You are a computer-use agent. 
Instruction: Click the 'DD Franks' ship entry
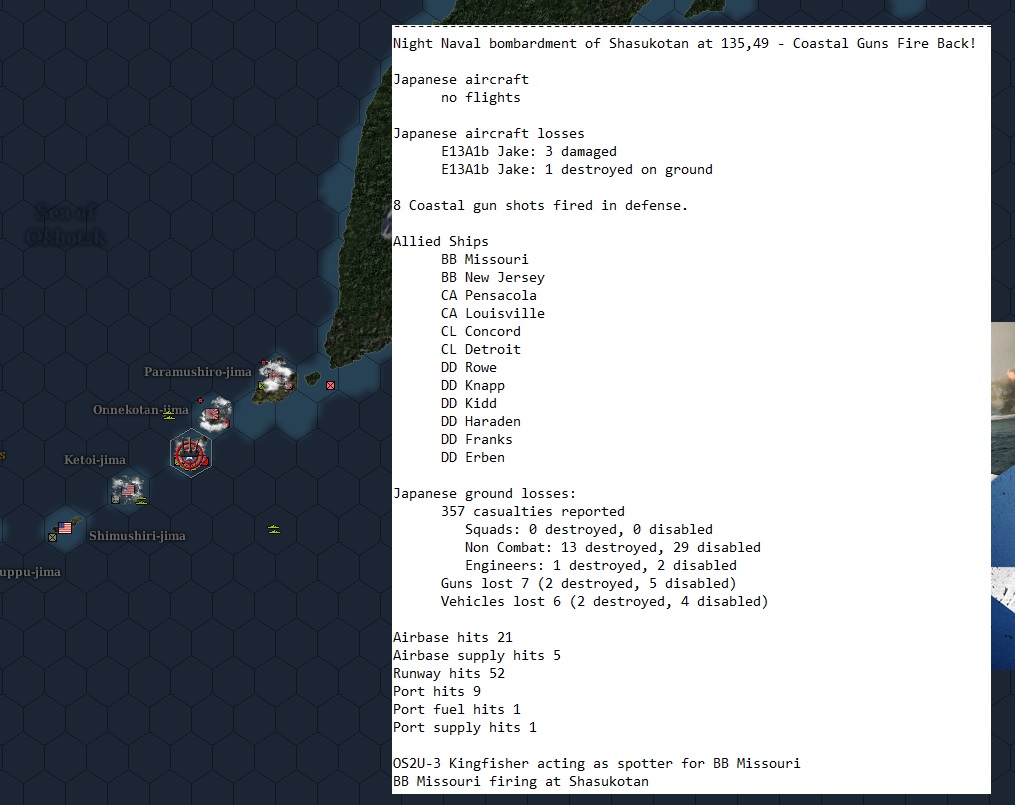476,439
